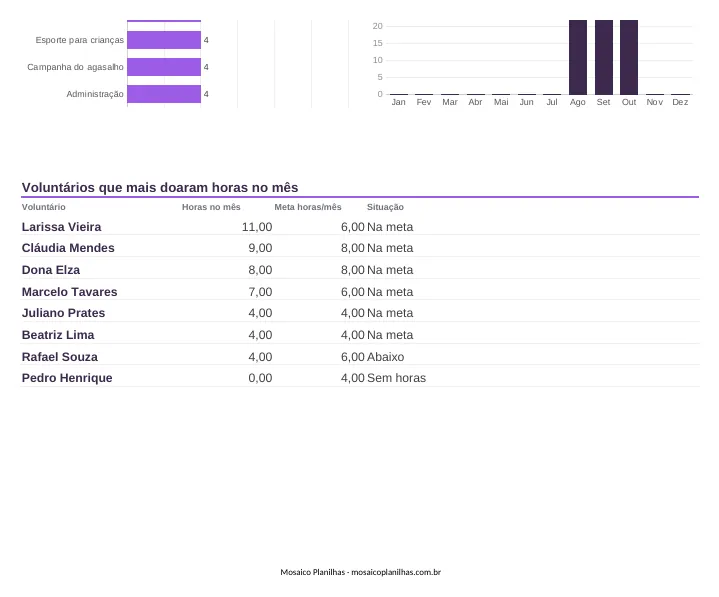
Task: Select Juliano Prates name cell
Action: [x=63, y=313]
